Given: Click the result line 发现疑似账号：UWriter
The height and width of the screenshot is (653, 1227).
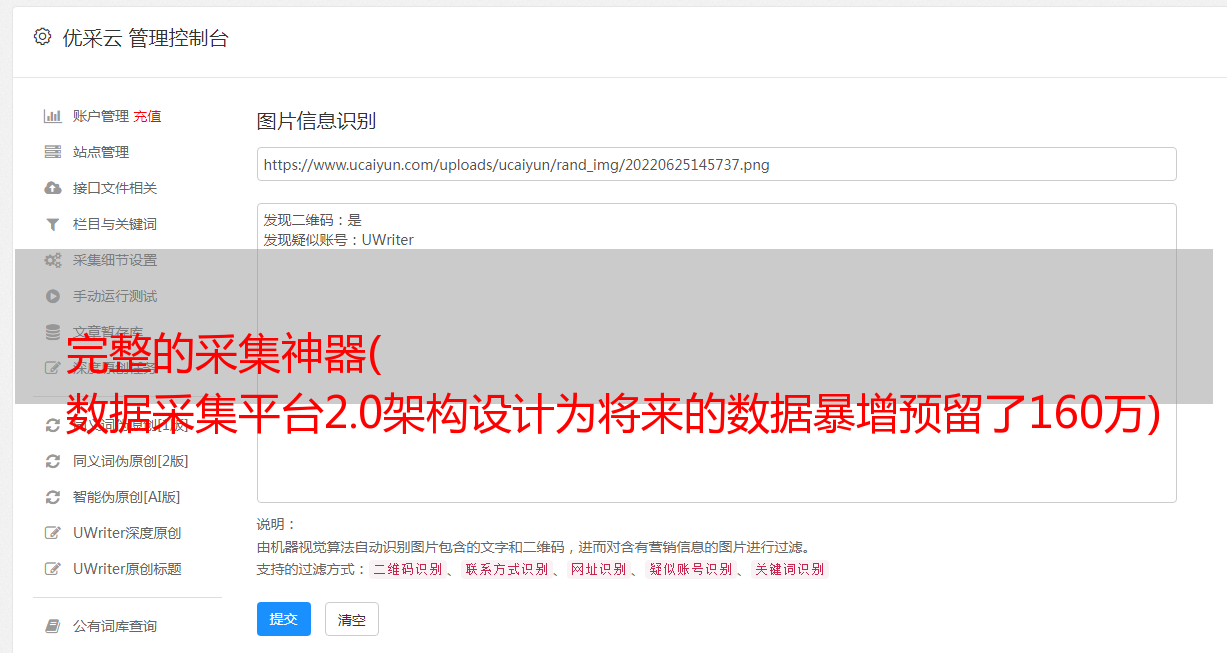Looking at the screenshot, I should (x=339, y=240).
